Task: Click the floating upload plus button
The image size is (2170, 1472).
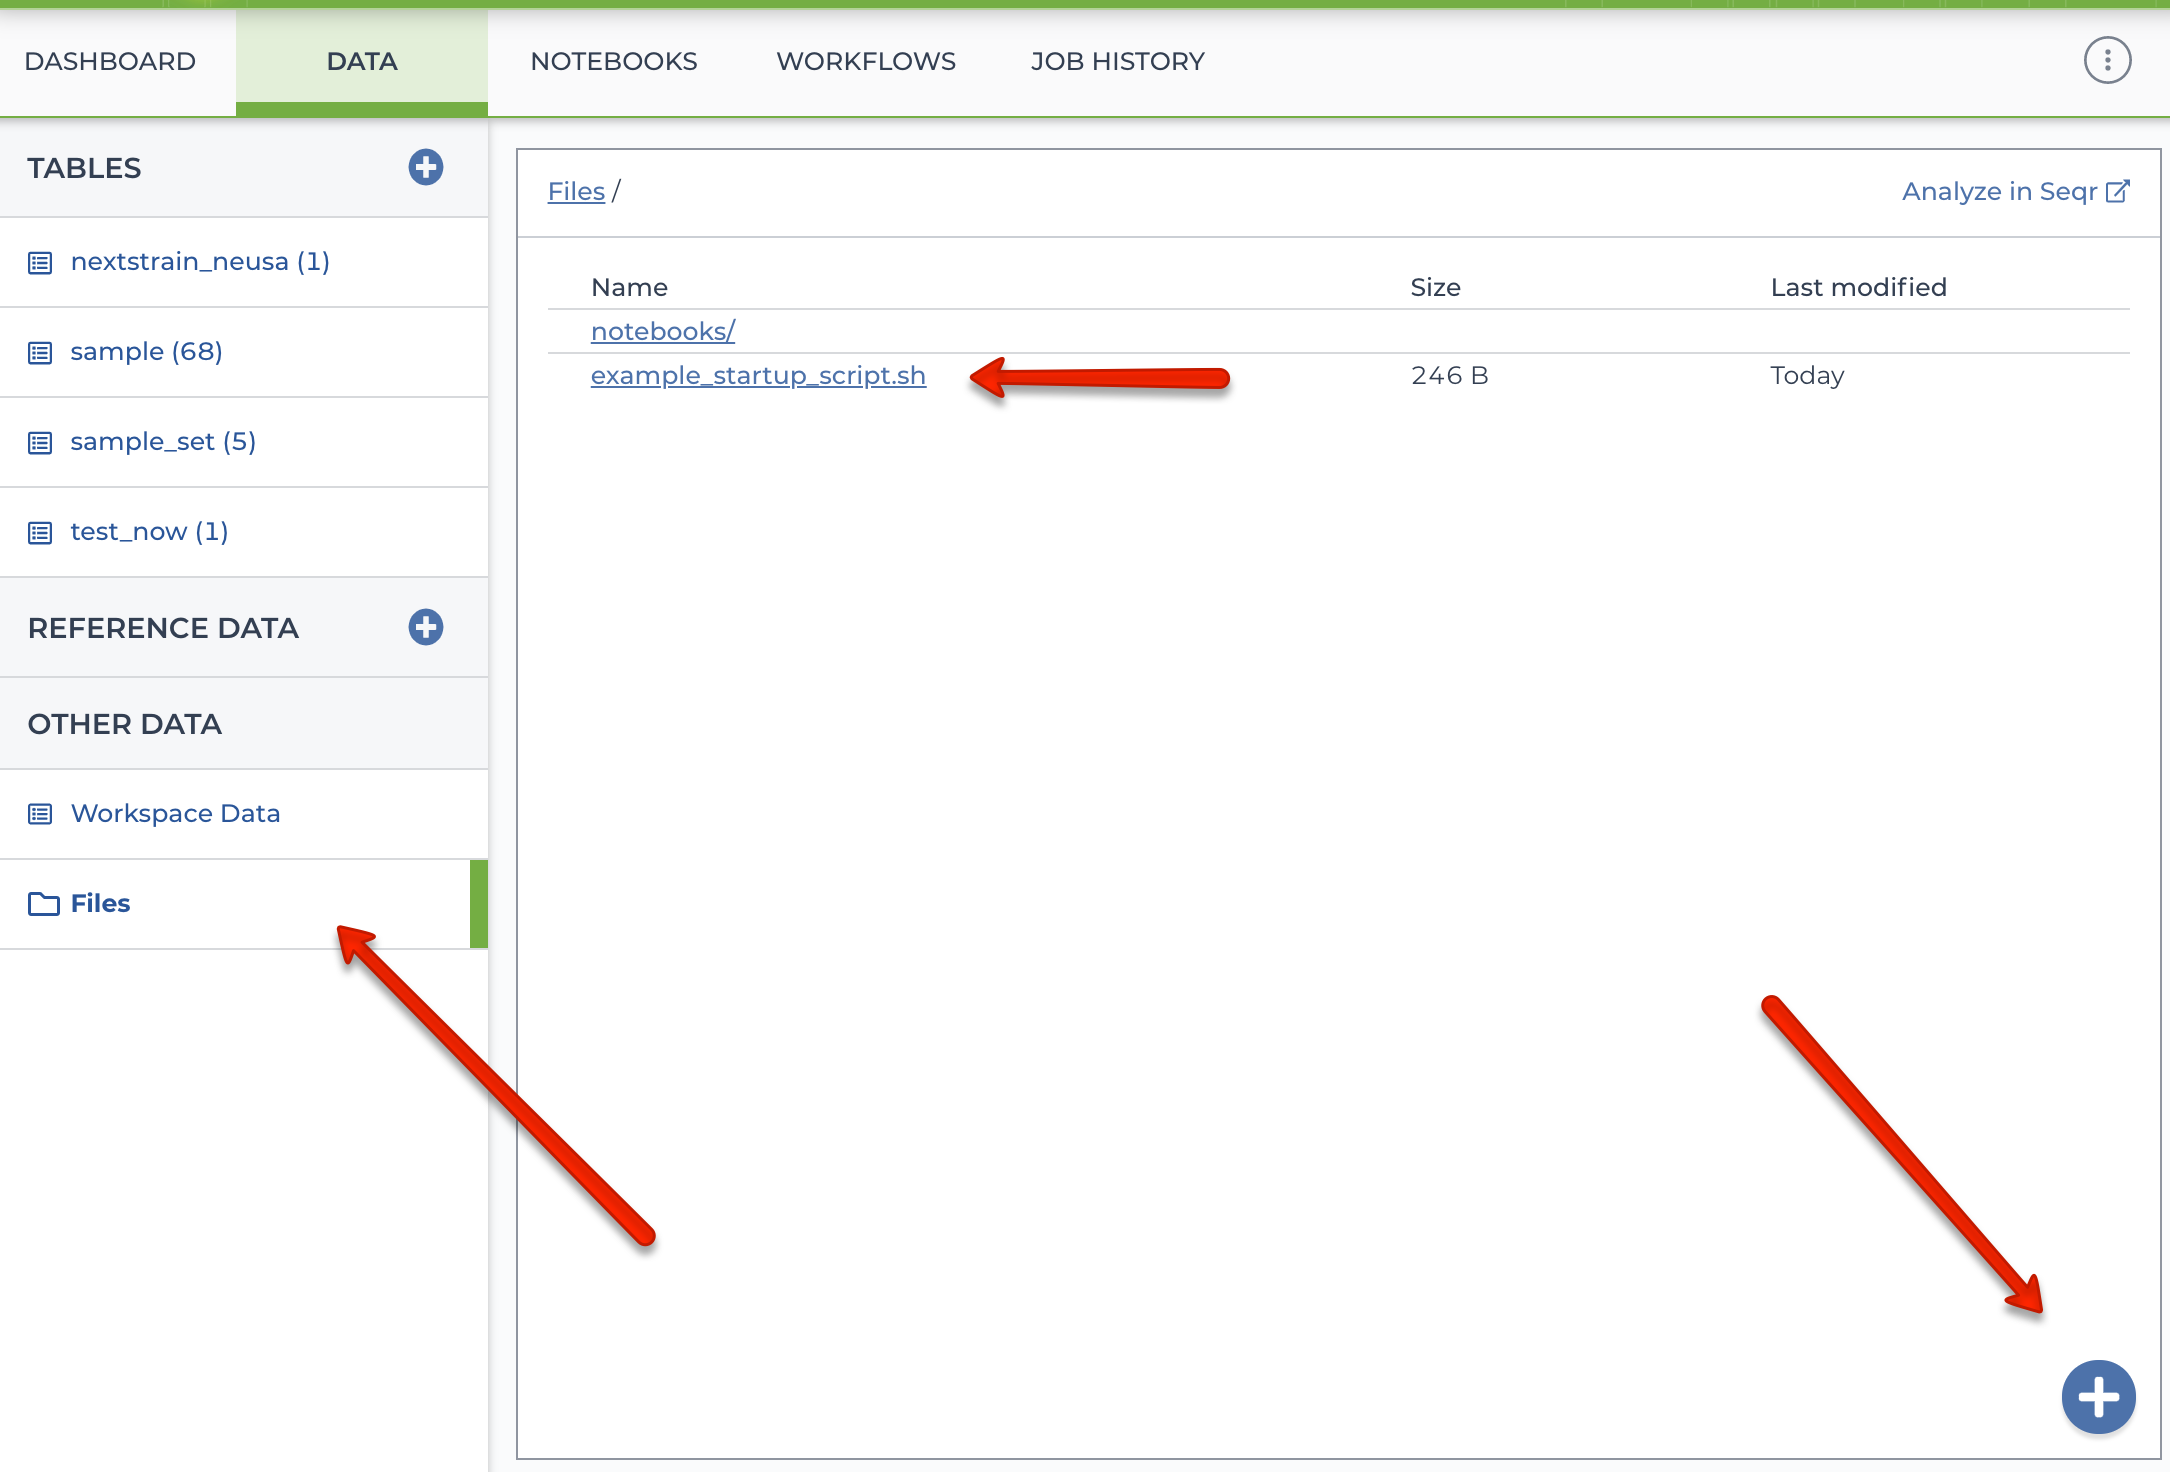Action: click(x=2098, y=1397)
